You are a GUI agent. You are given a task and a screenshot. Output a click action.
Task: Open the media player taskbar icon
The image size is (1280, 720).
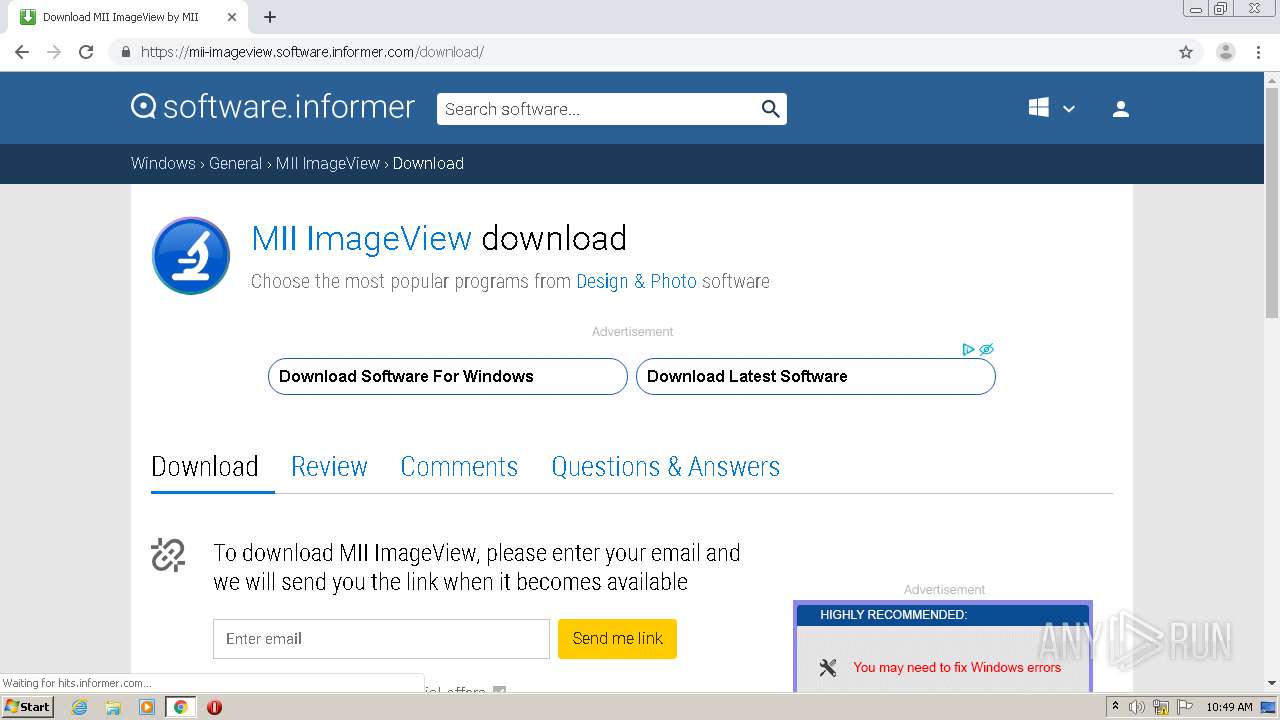click(147, 707)
